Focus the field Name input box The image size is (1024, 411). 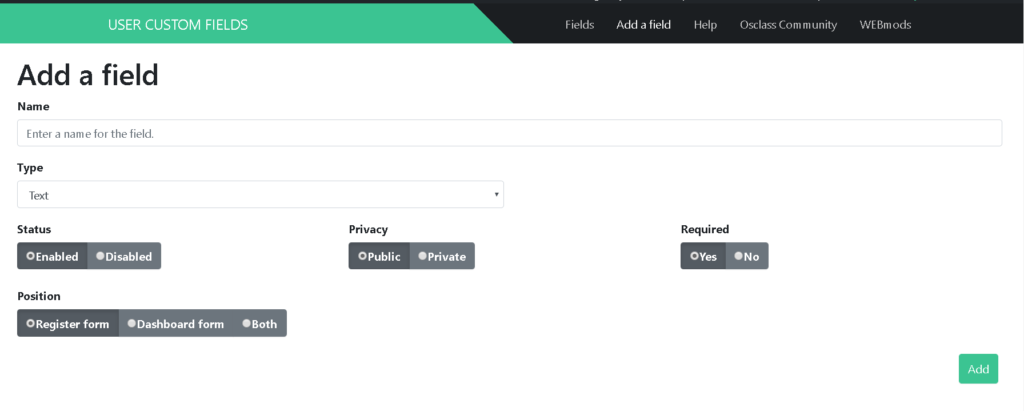click(x=509, y=133)
